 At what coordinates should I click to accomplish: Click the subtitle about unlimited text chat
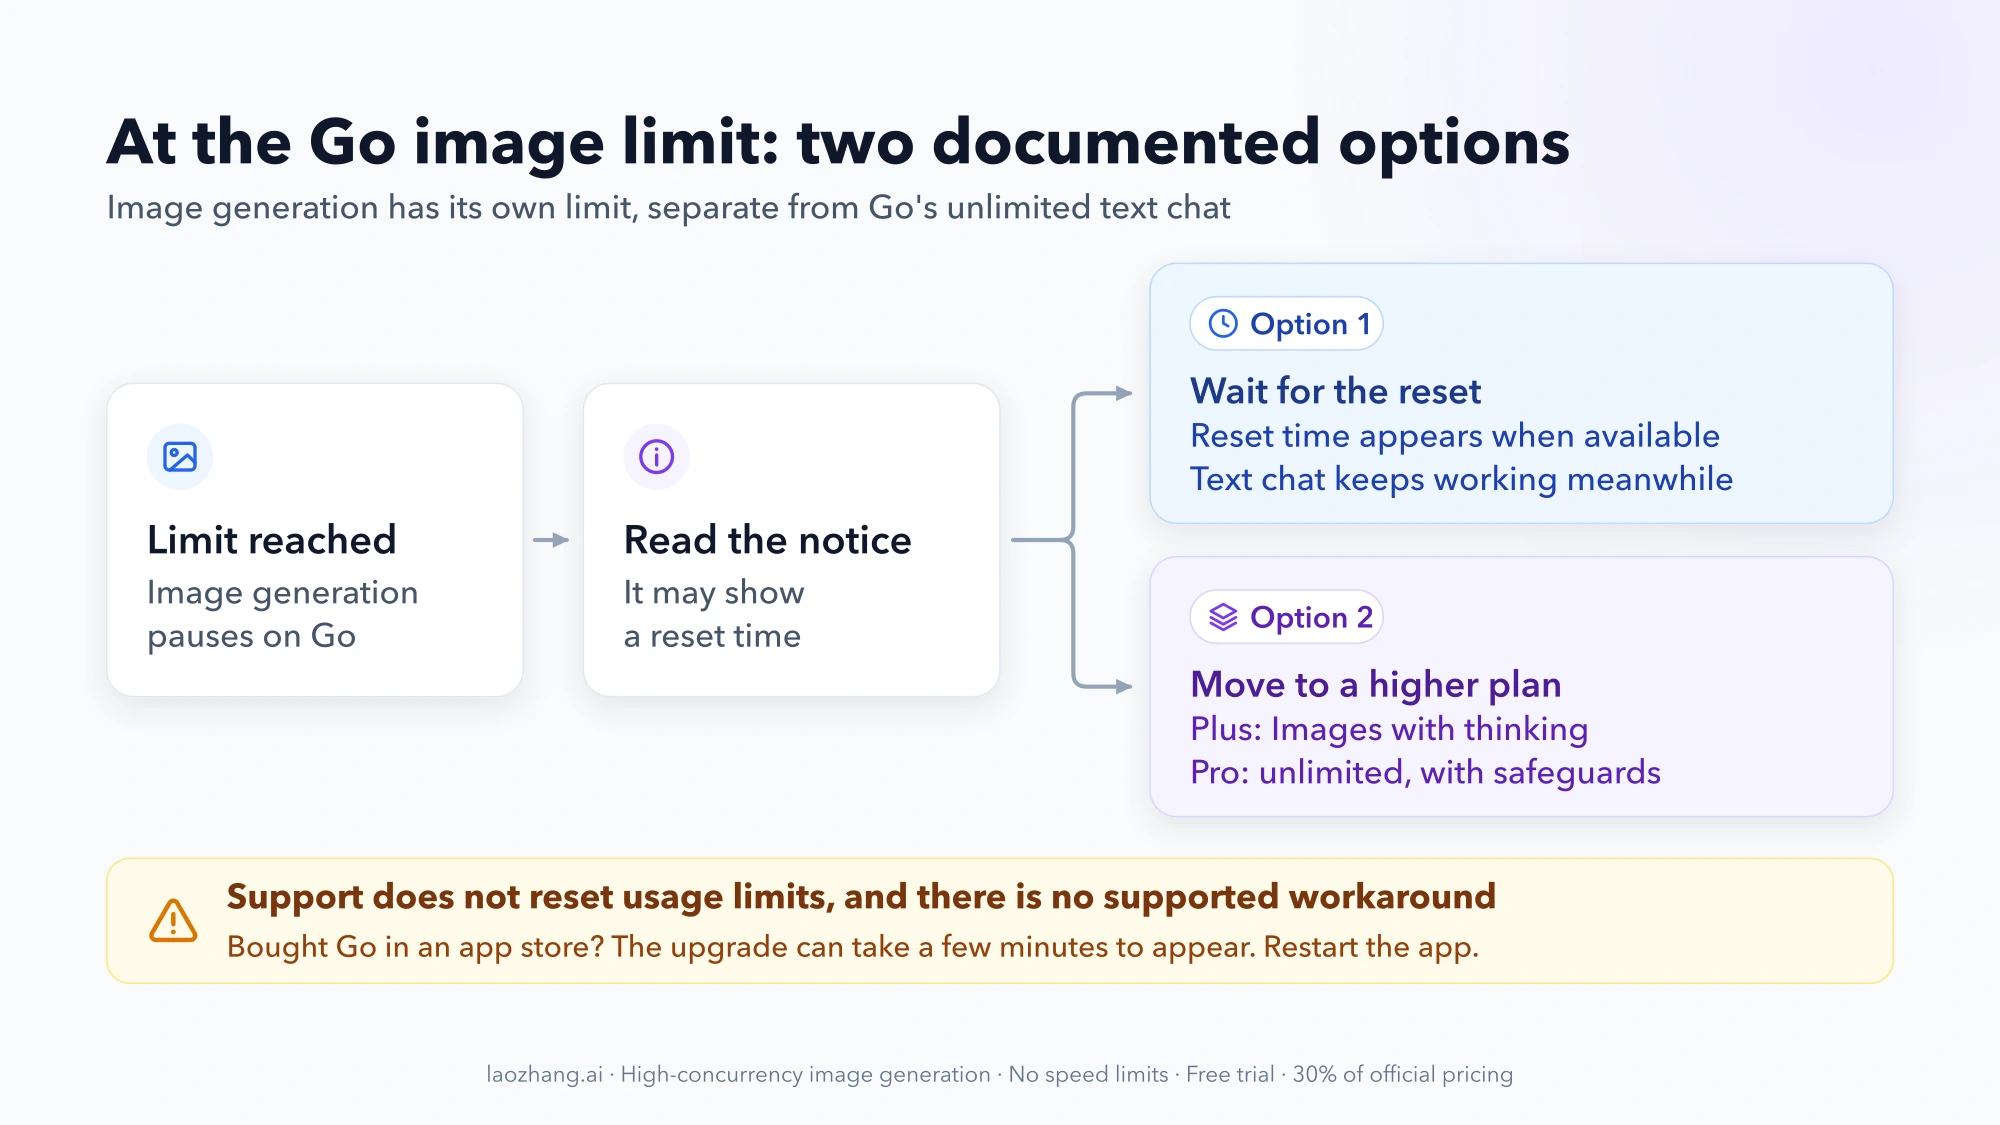(x=668, y=208)
